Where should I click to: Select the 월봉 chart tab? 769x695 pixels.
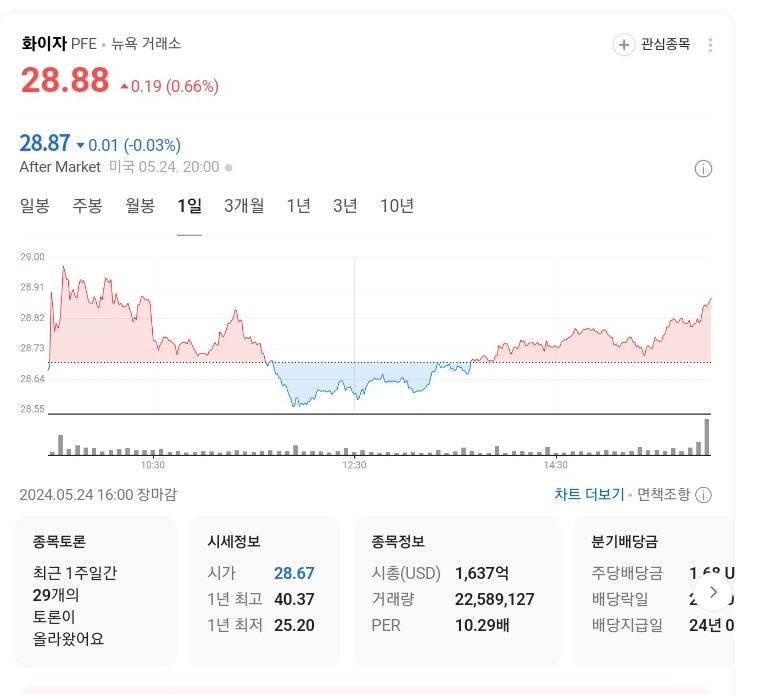pyautogui.click(x=140, y=206)
